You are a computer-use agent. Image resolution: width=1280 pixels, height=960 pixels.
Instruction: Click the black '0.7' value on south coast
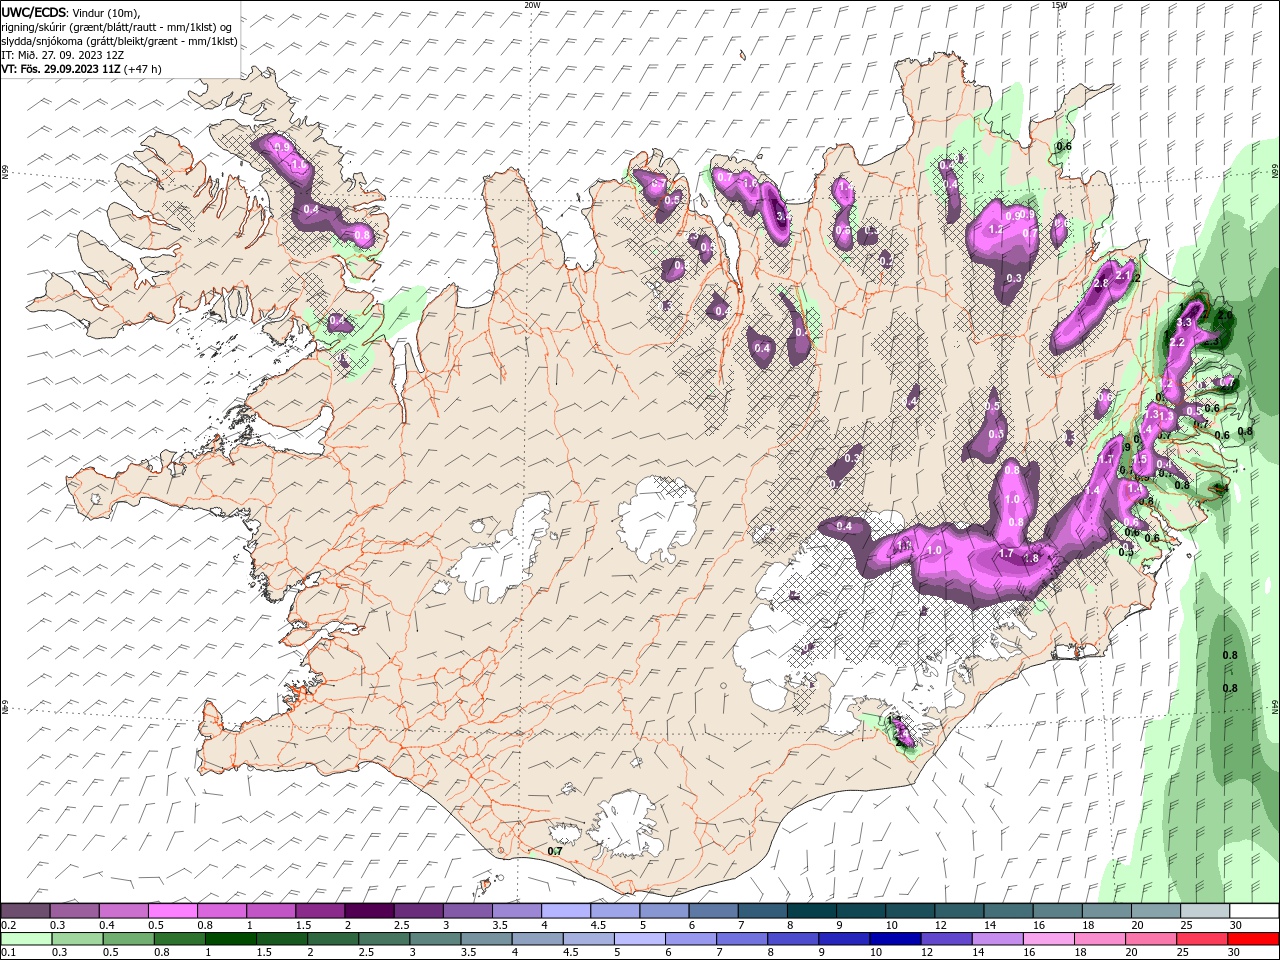coord(555,851)
